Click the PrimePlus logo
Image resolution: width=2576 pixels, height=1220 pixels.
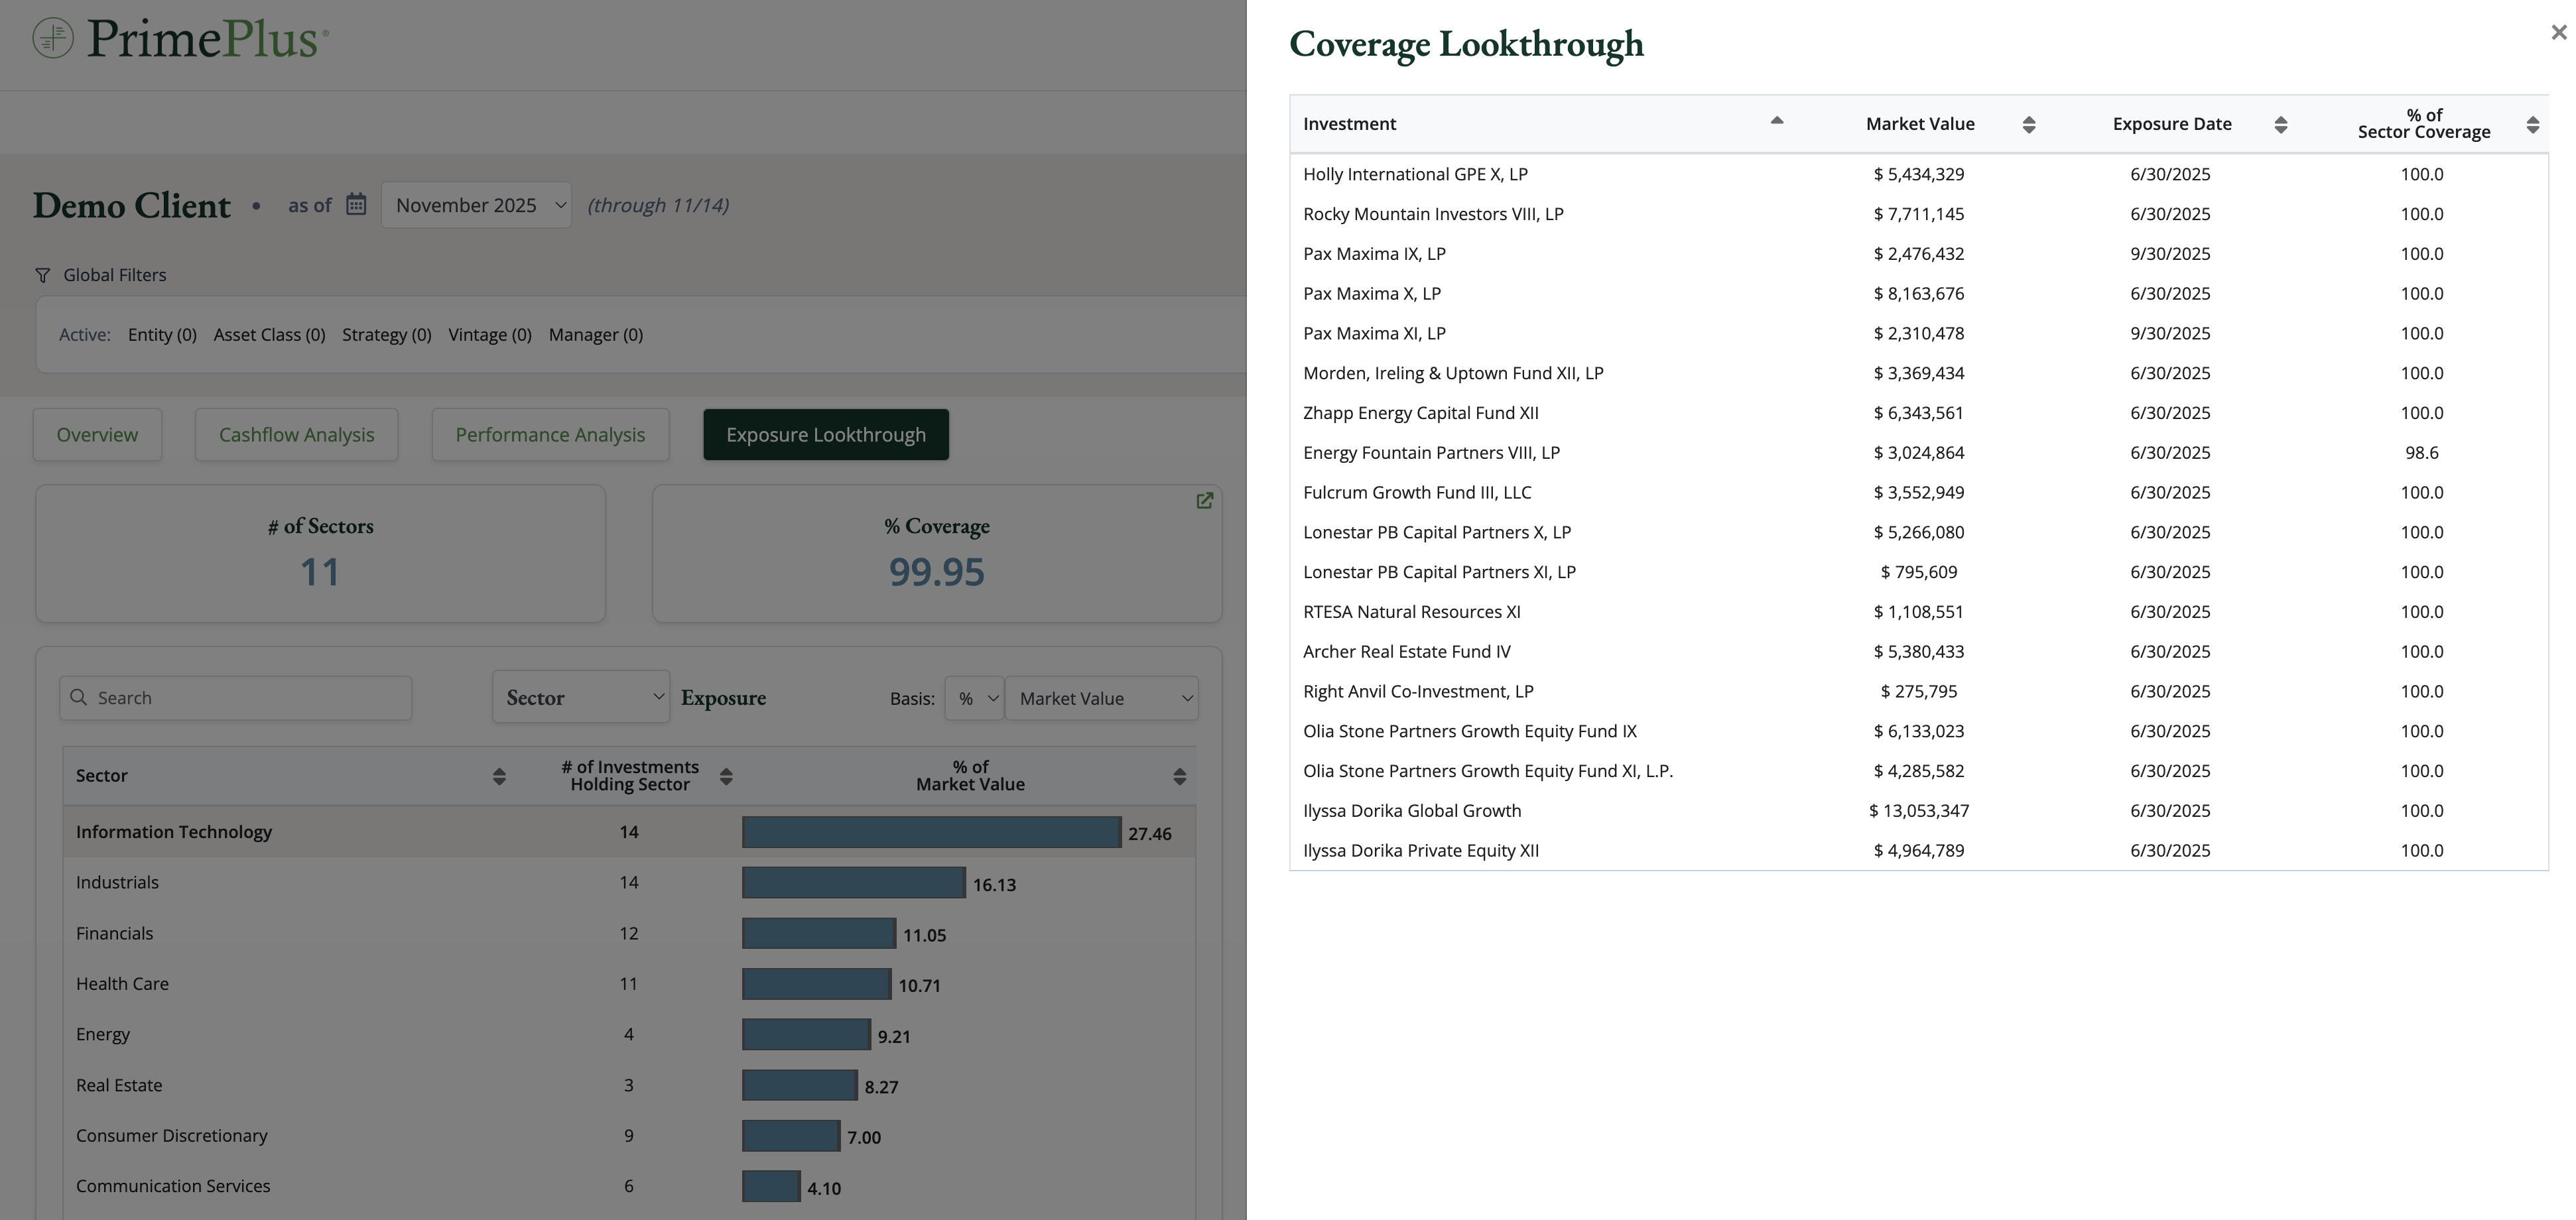180,39
